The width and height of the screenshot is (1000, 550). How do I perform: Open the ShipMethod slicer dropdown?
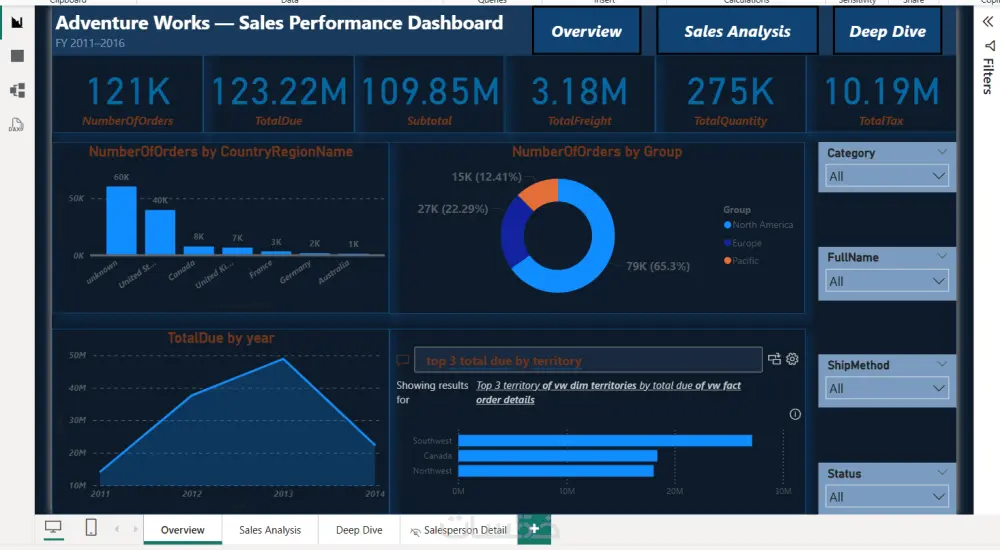[886, 388]
